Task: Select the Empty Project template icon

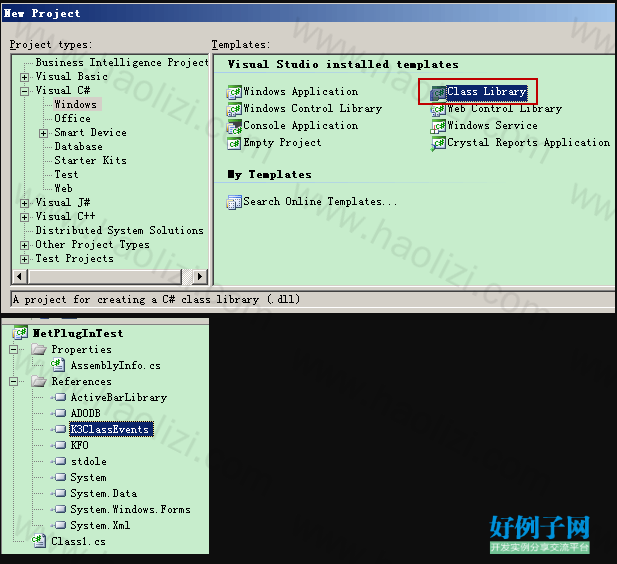Action: click(x=234, y=143)
